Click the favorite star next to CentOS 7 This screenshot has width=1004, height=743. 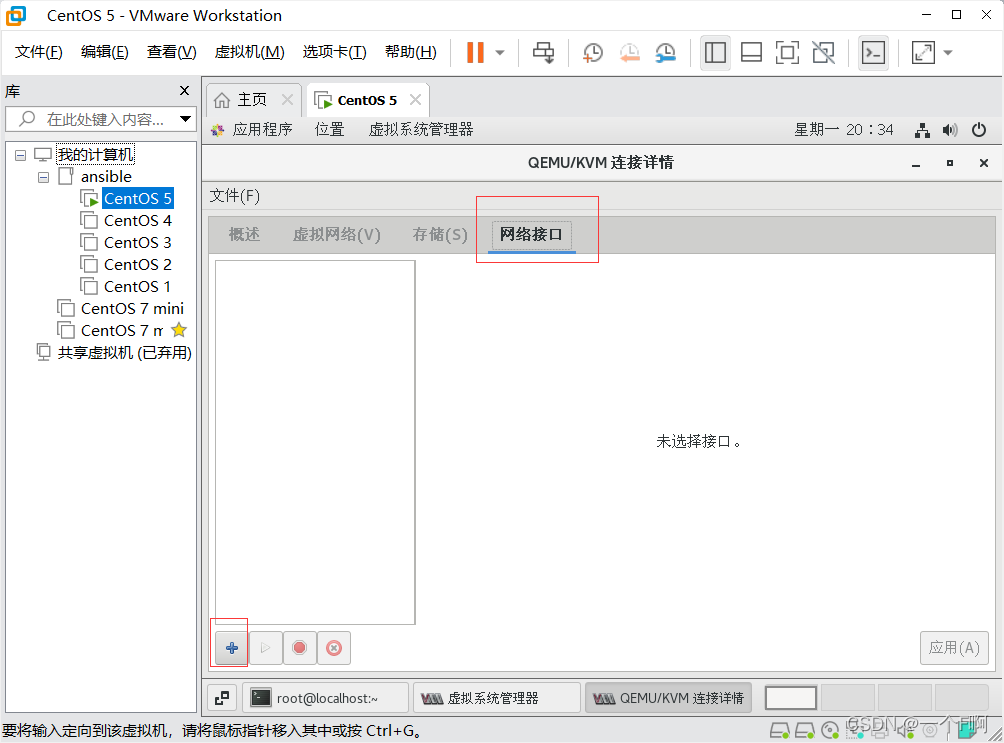pyautogui.click(x=179, y=330)
